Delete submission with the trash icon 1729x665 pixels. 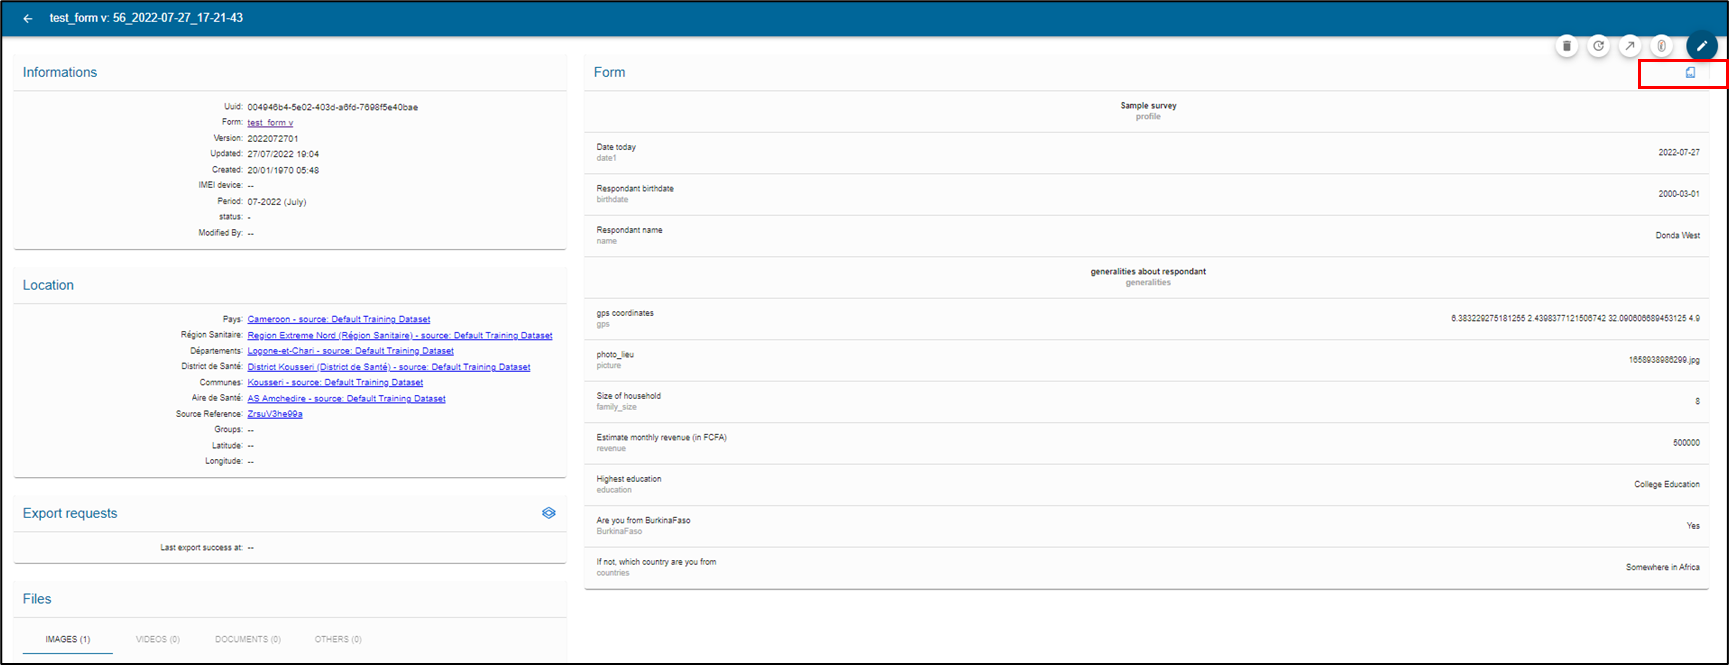[1567, 46]
